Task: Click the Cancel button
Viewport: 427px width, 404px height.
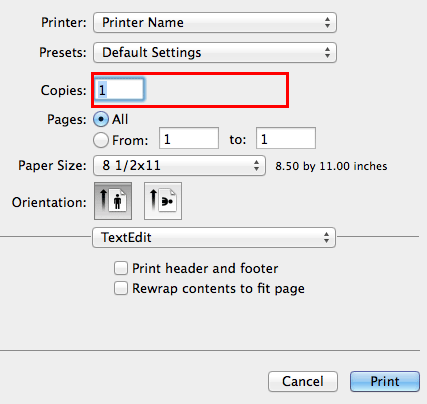Action: point(303,381)
